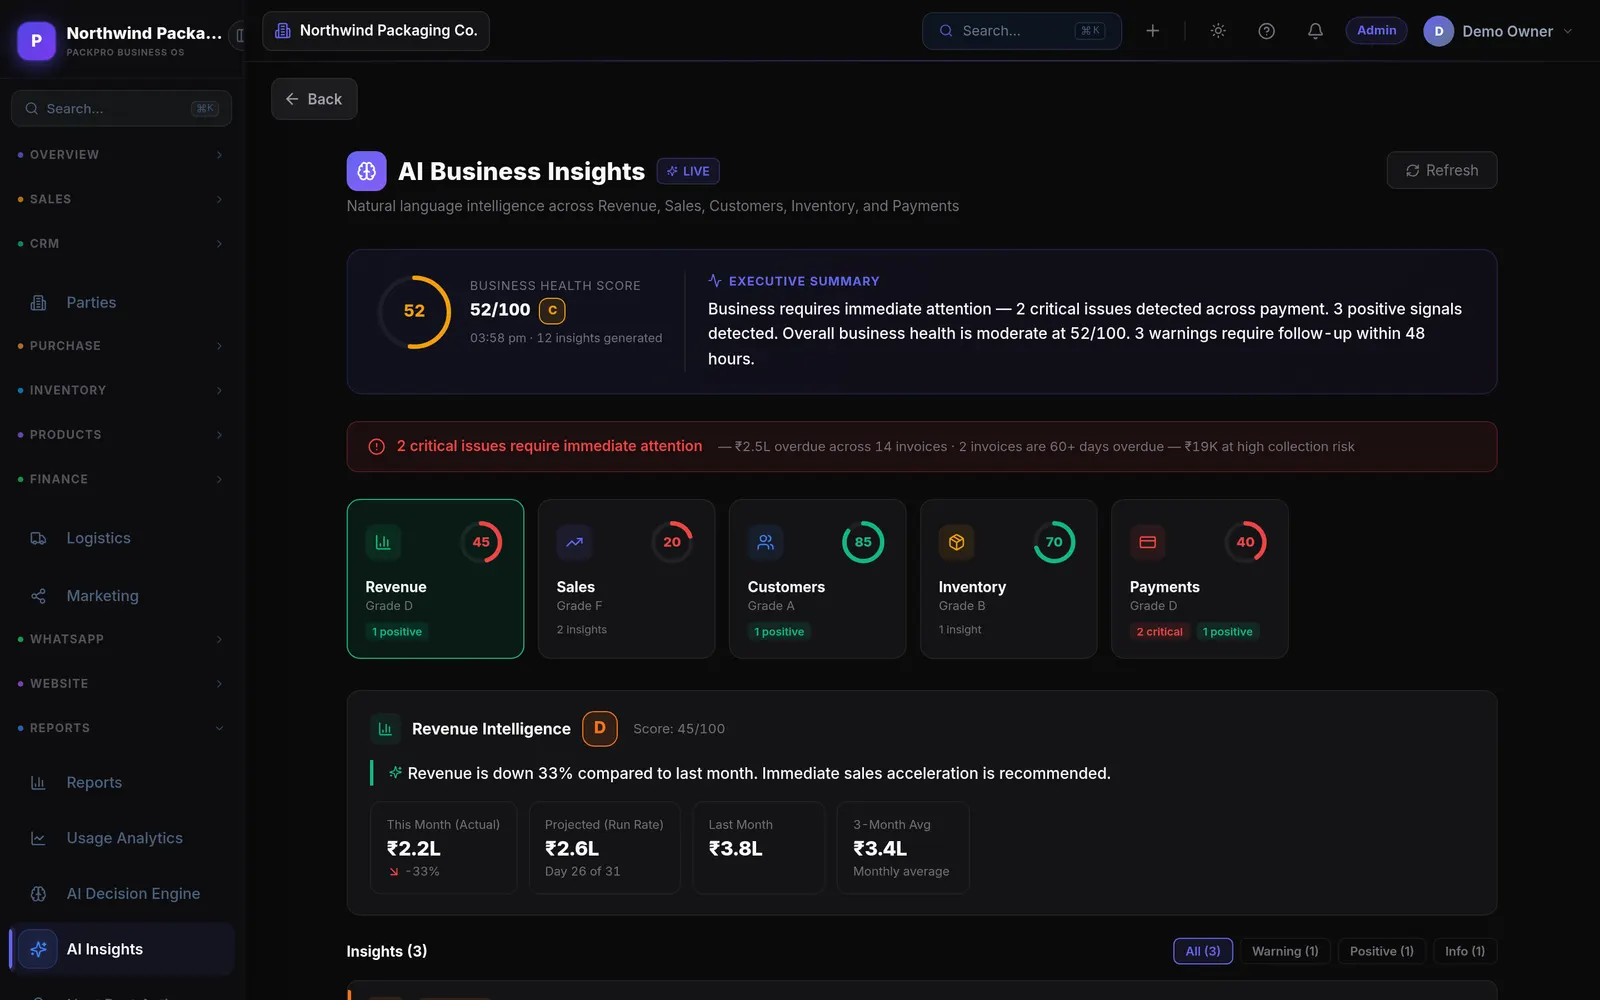The width and height of the screenshot is (1600, 1000).
Task: Expand the Website sidebar section
Action: (121, 684)
